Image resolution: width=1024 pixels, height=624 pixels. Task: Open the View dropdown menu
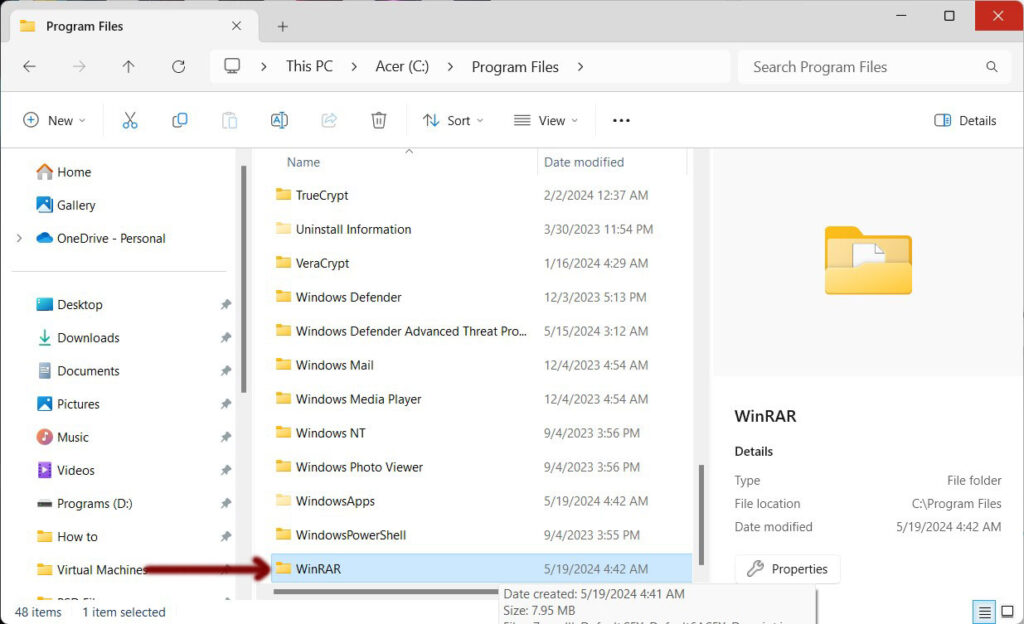(x=546, y=120)
